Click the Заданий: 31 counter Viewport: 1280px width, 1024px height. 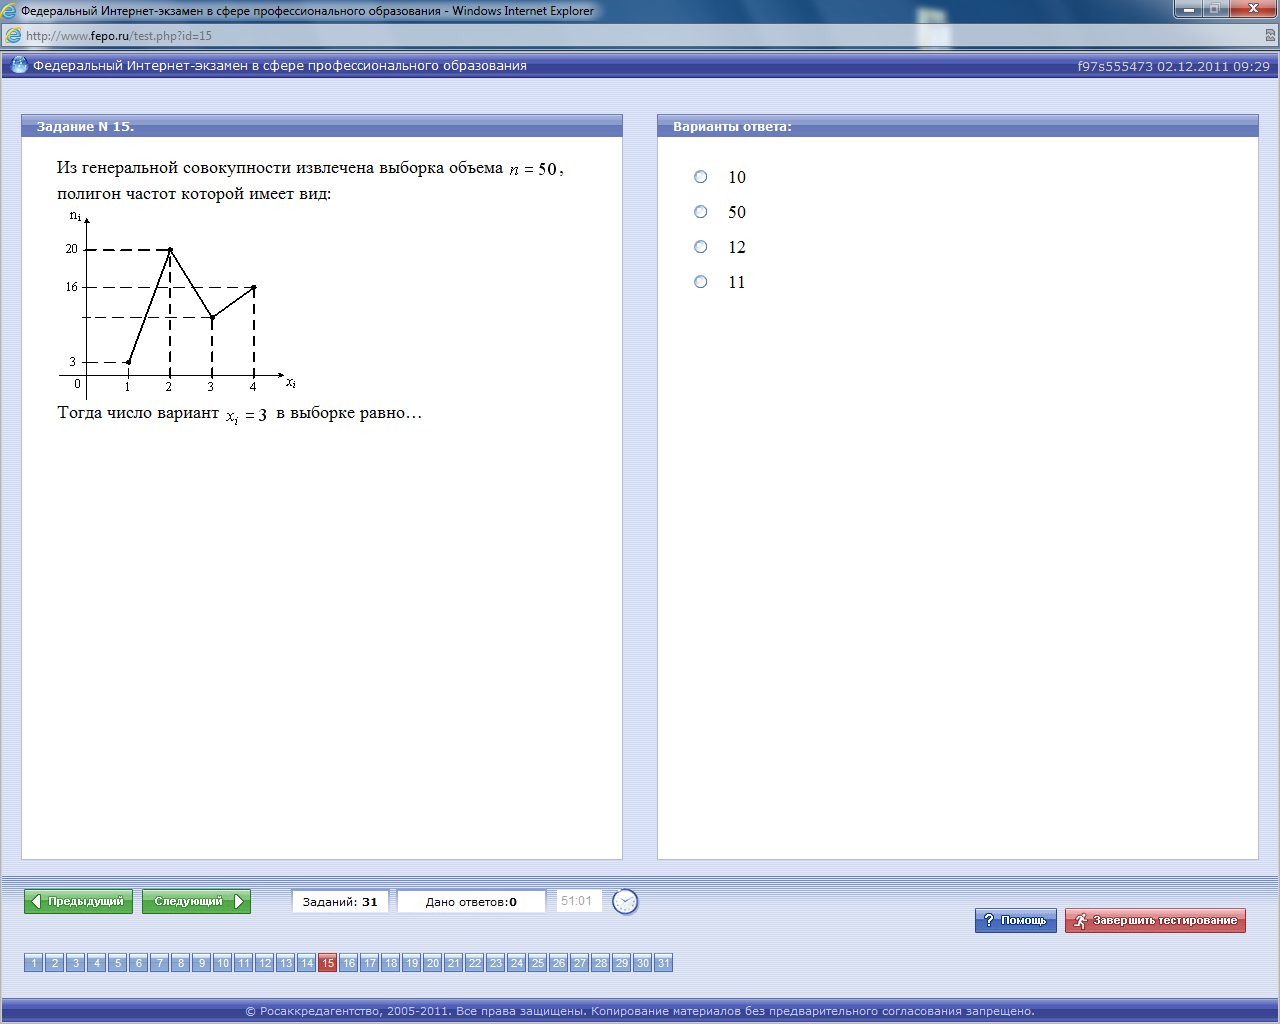point(341,901)
